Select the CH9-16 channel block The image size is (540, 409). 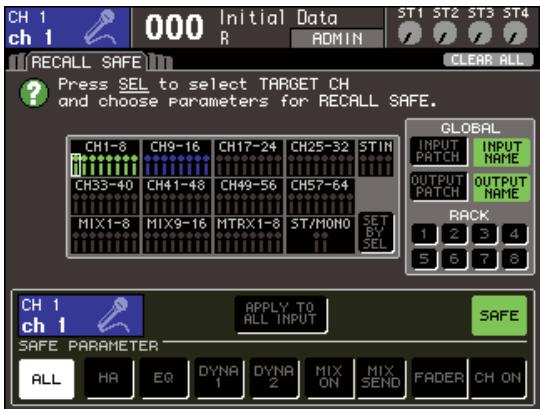[177, 158]
